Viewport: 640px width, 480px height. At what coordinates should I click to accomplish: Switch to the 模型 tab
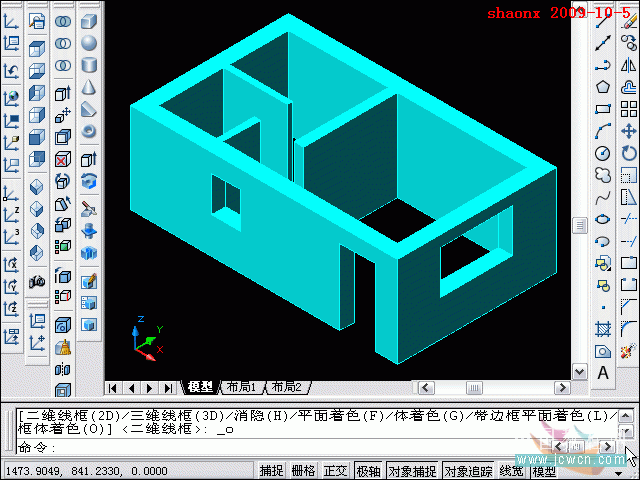point(200,387)
